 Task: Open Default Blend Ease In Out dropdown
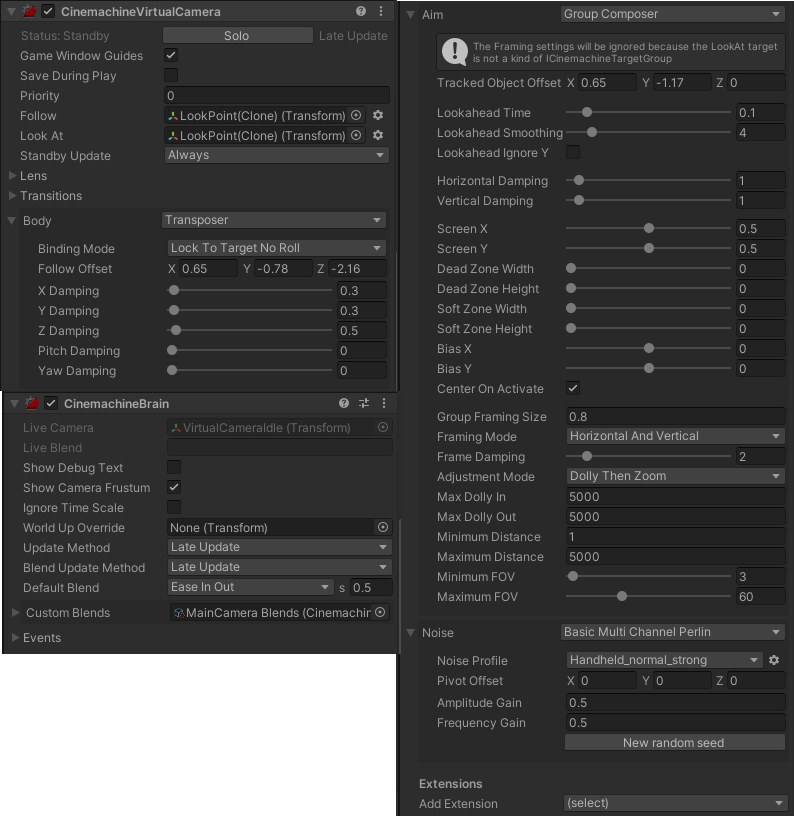[x=251, y=587]
